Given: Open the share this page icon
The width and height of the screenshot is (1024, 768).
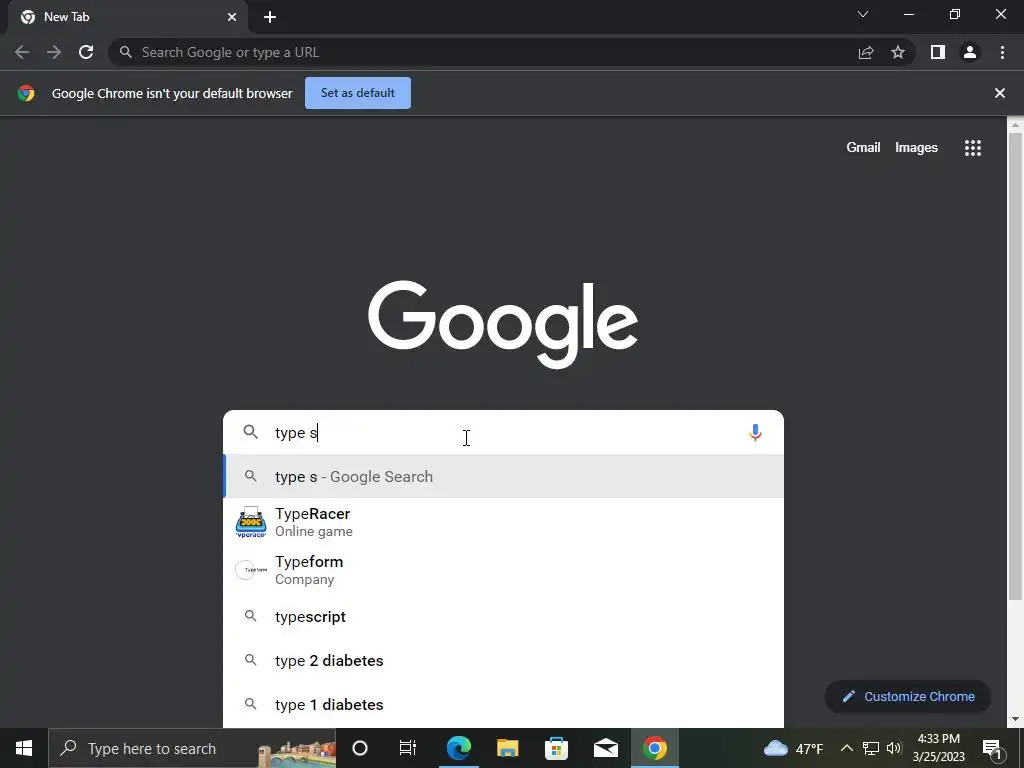Looking at the screenshot, I should 866,52.
